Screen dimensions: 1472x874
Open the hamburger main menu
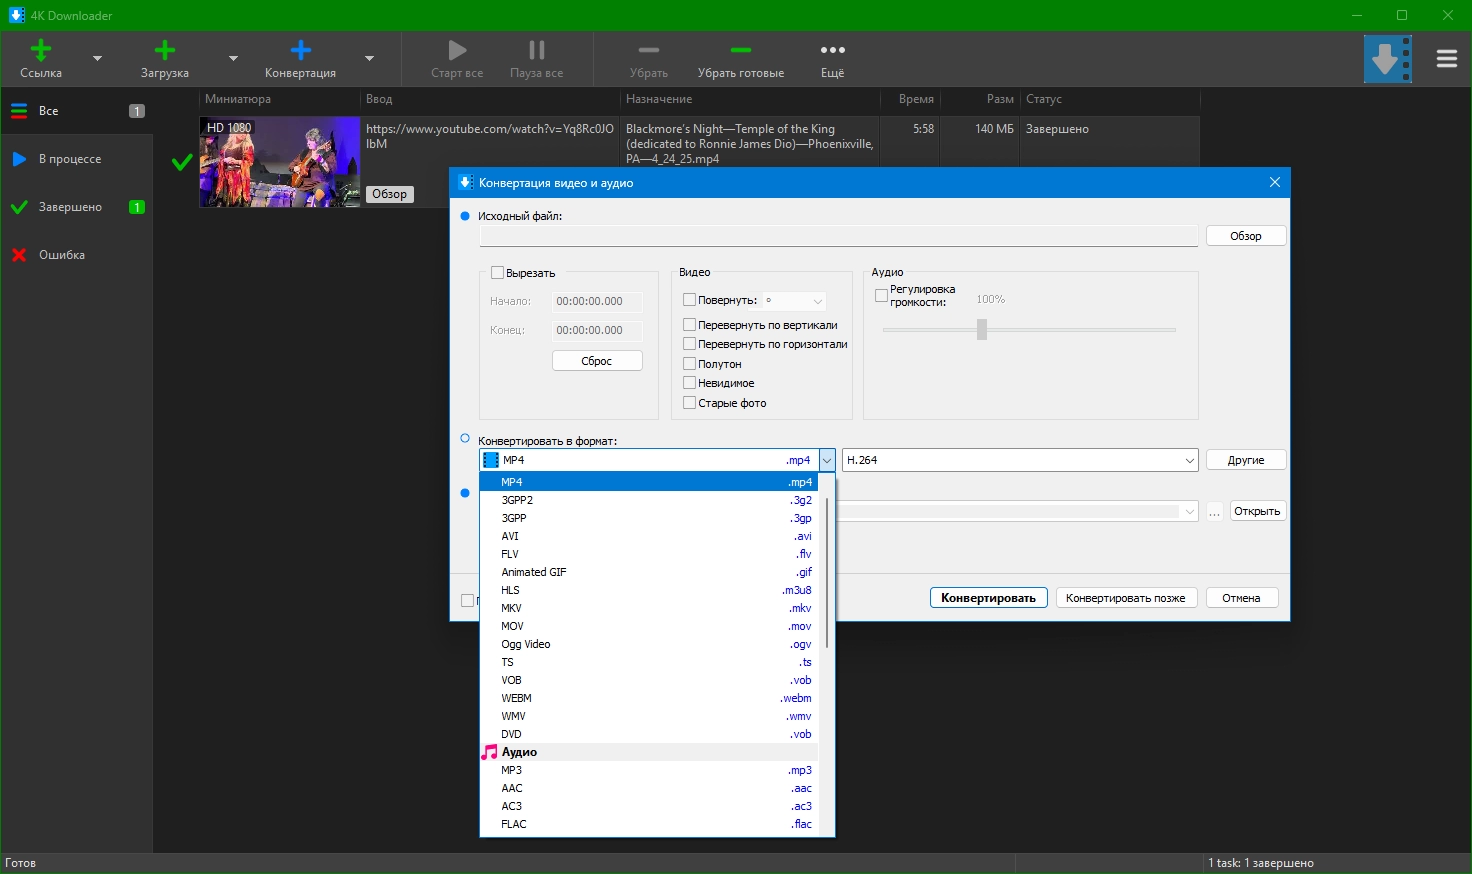click(x=1446, y=59)
